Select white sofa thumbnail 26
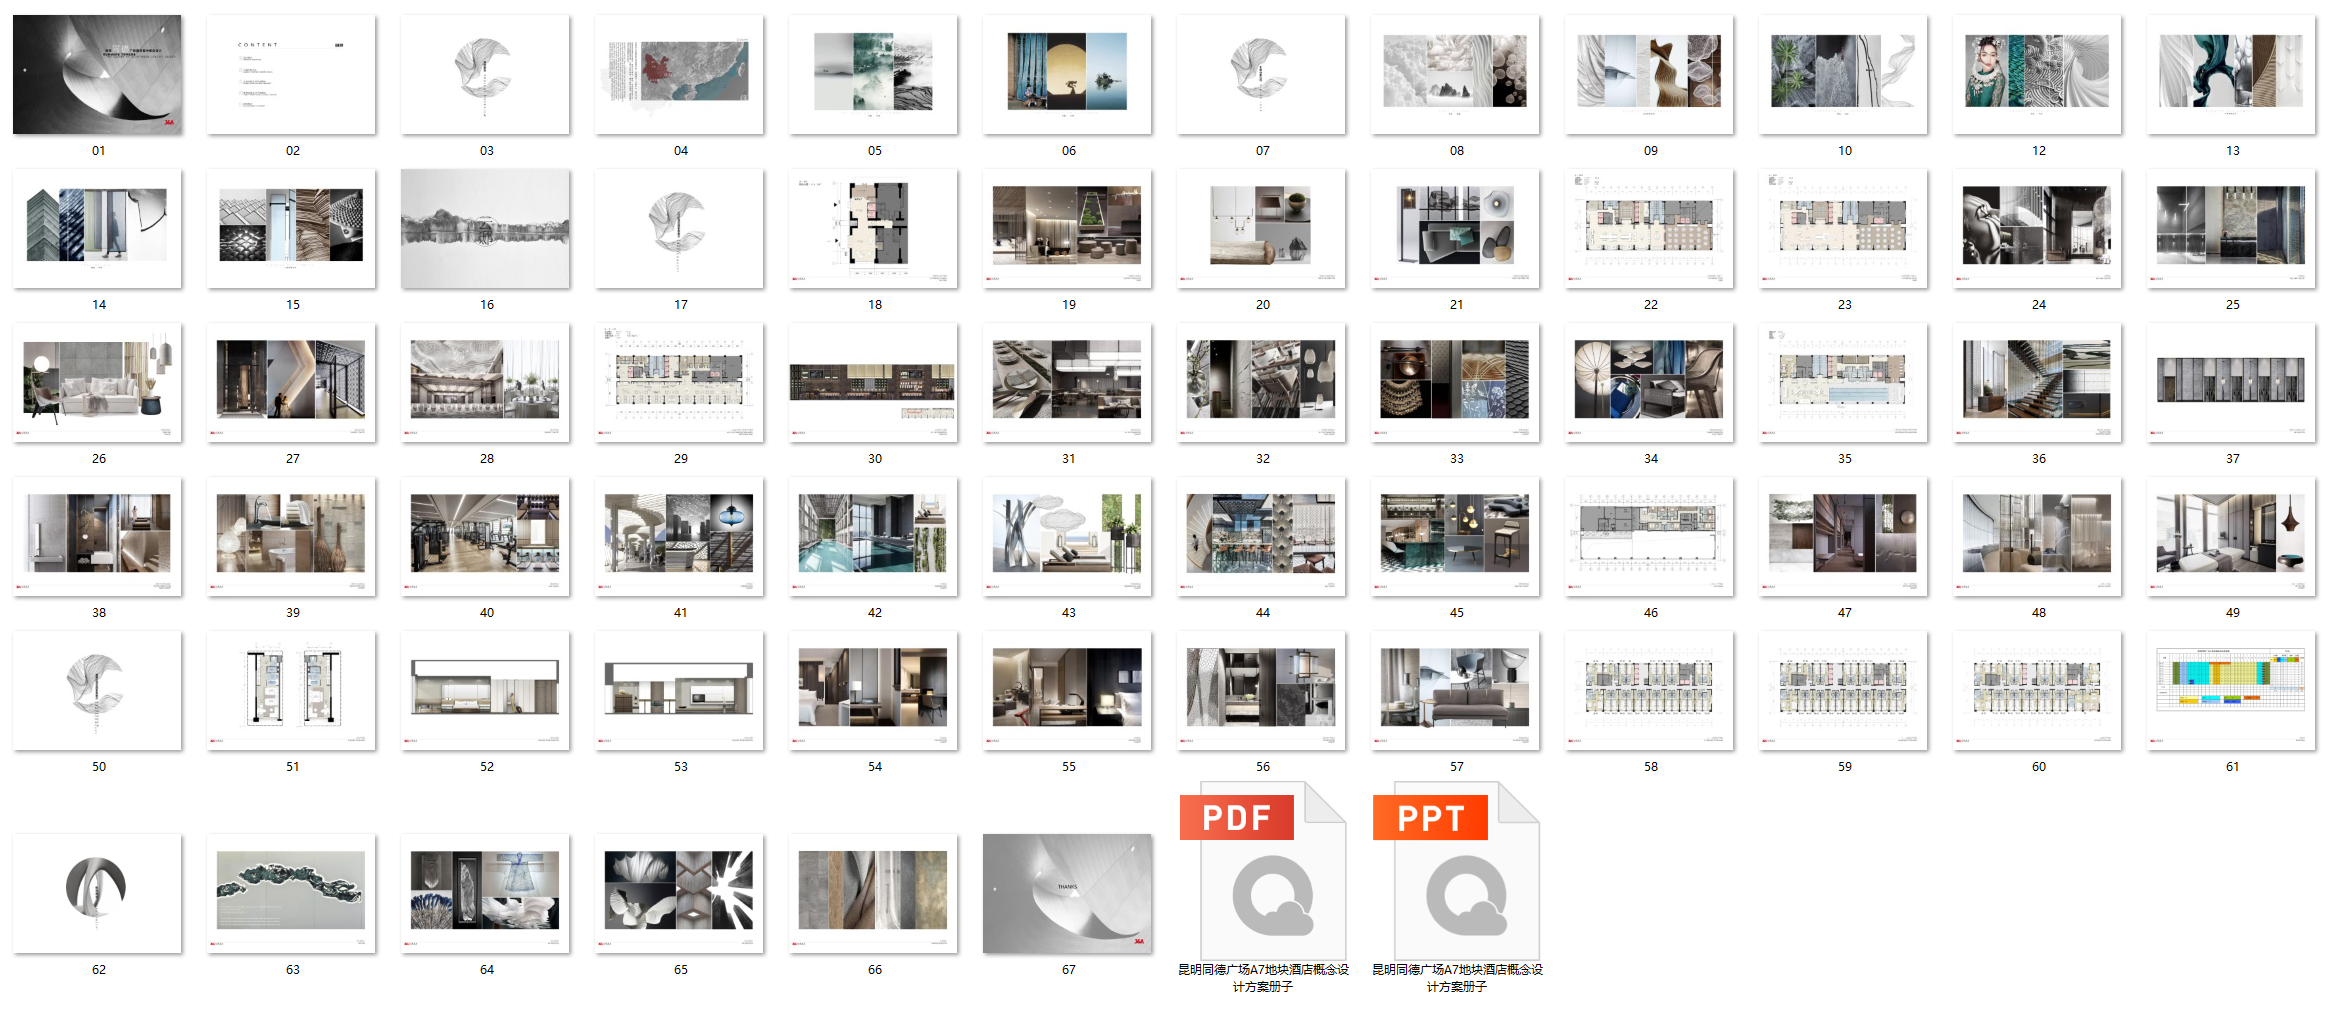 (x=97, y=383)
